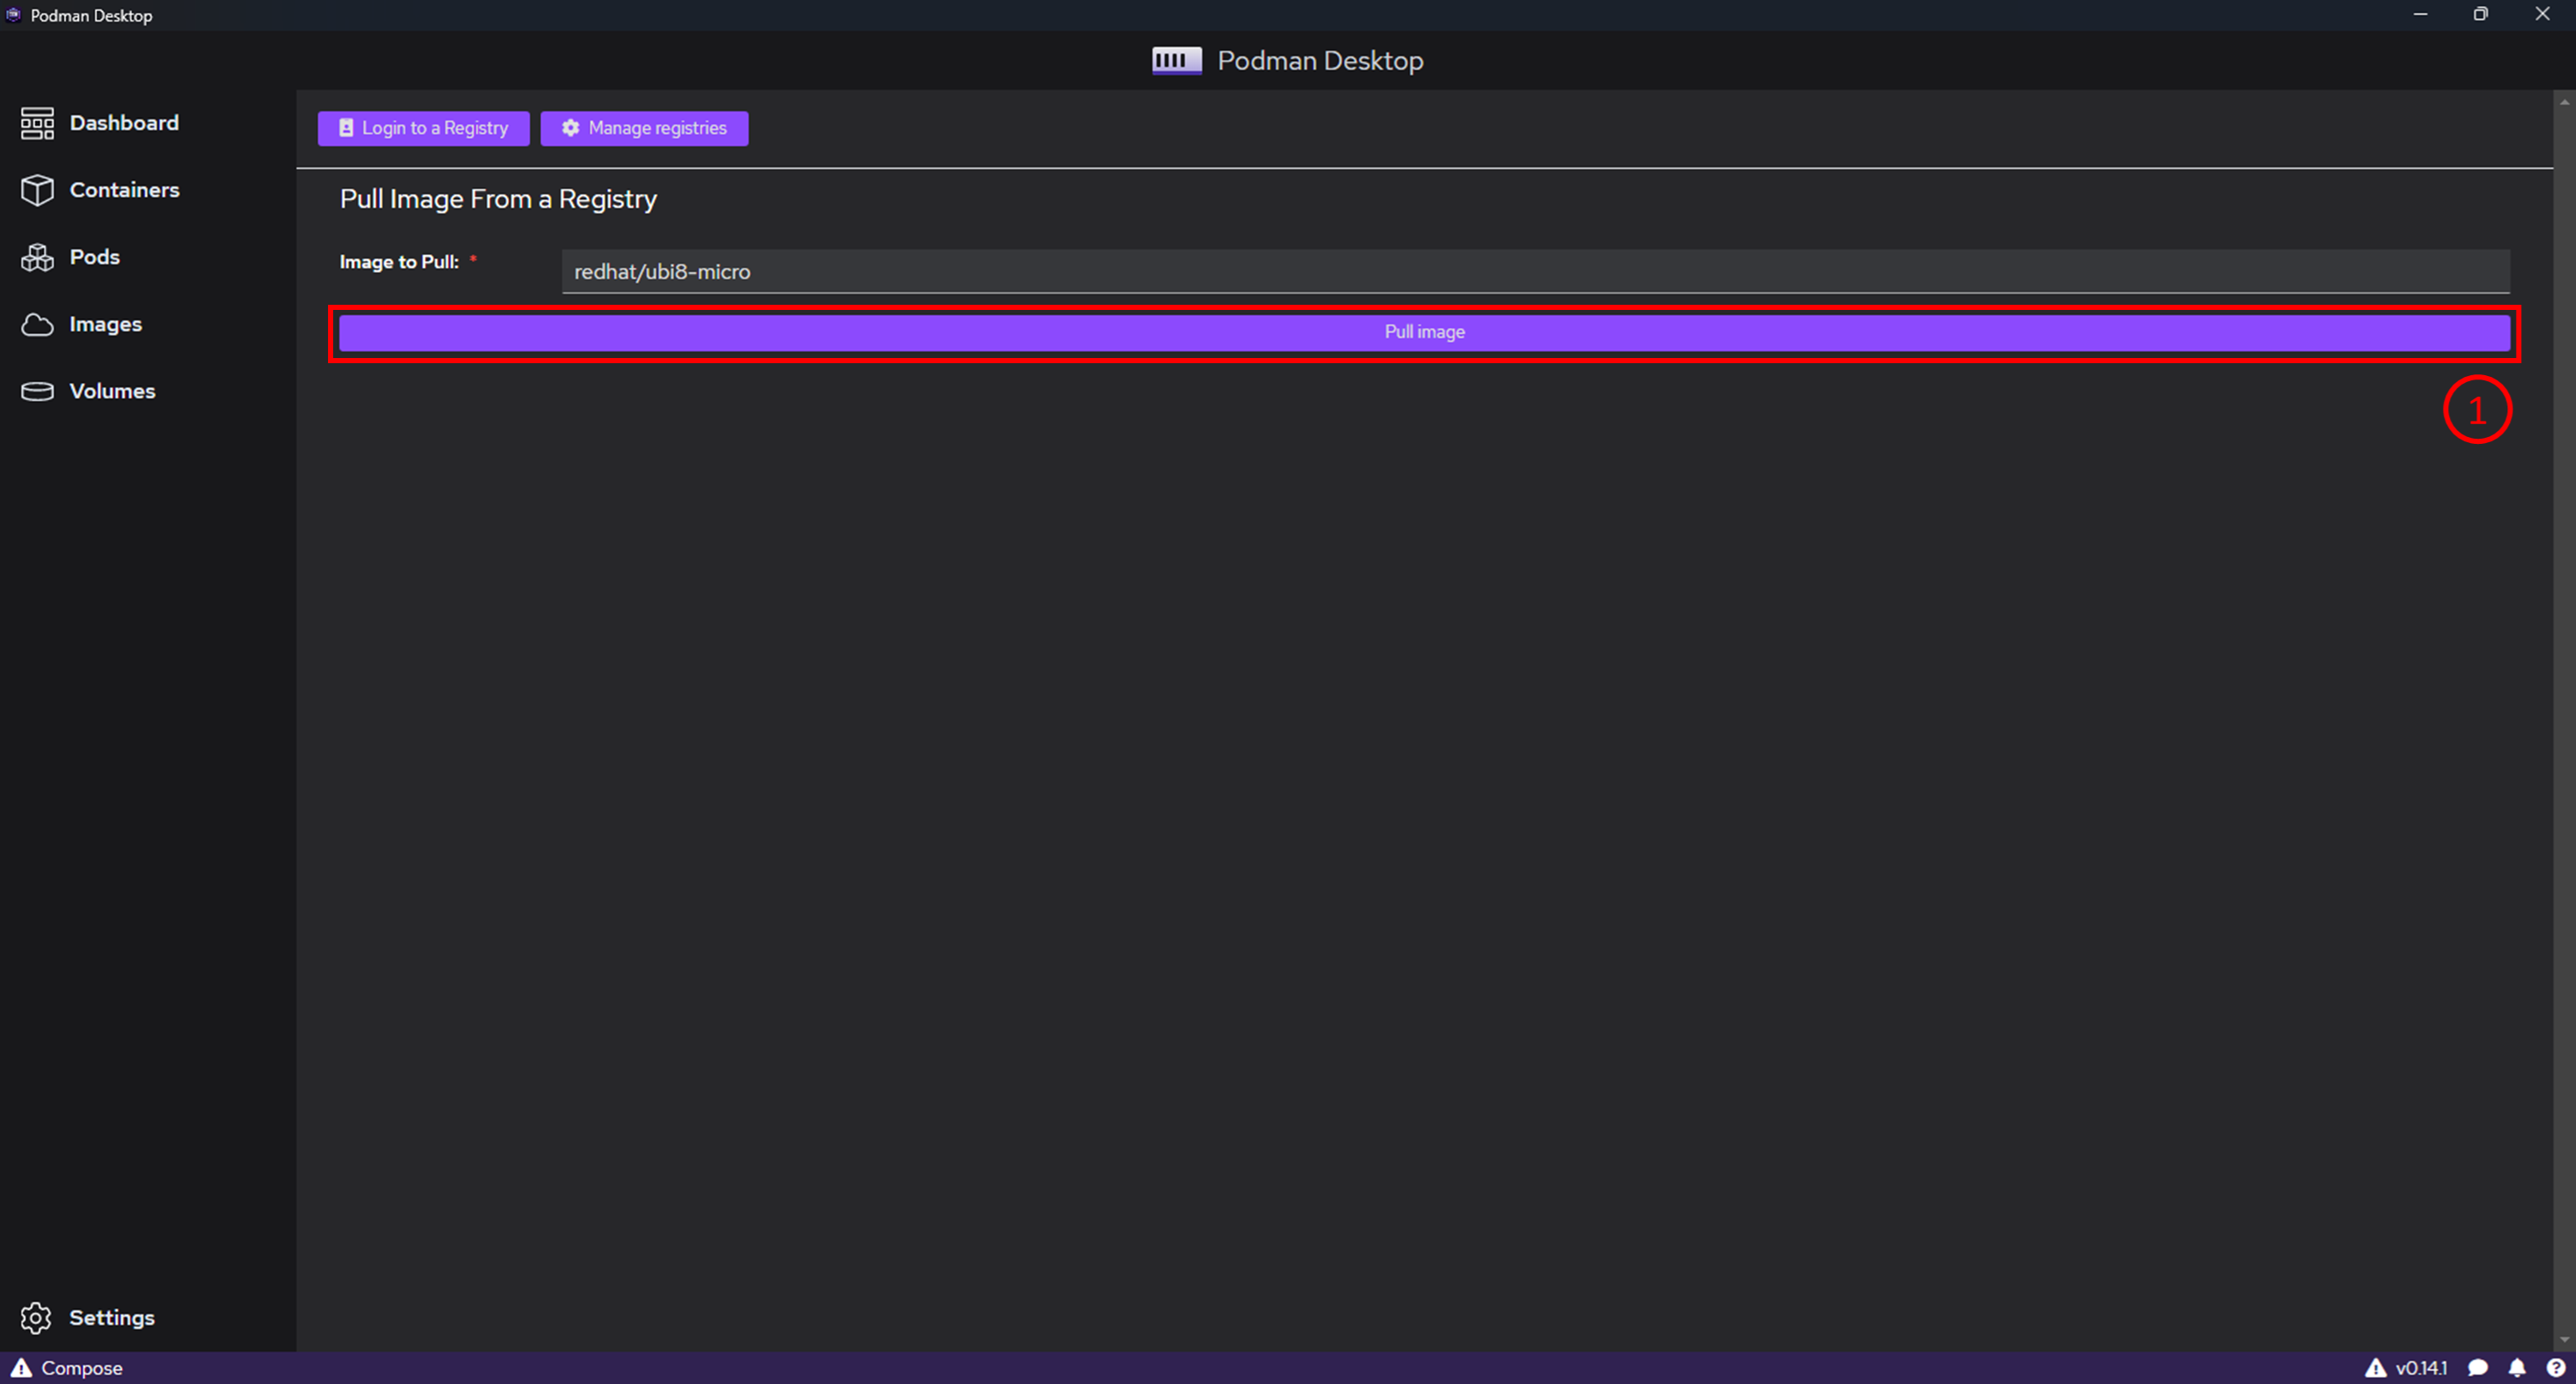Click the Pods stacked cubes icon
Screen dimensions: 2576x1384
37,257
